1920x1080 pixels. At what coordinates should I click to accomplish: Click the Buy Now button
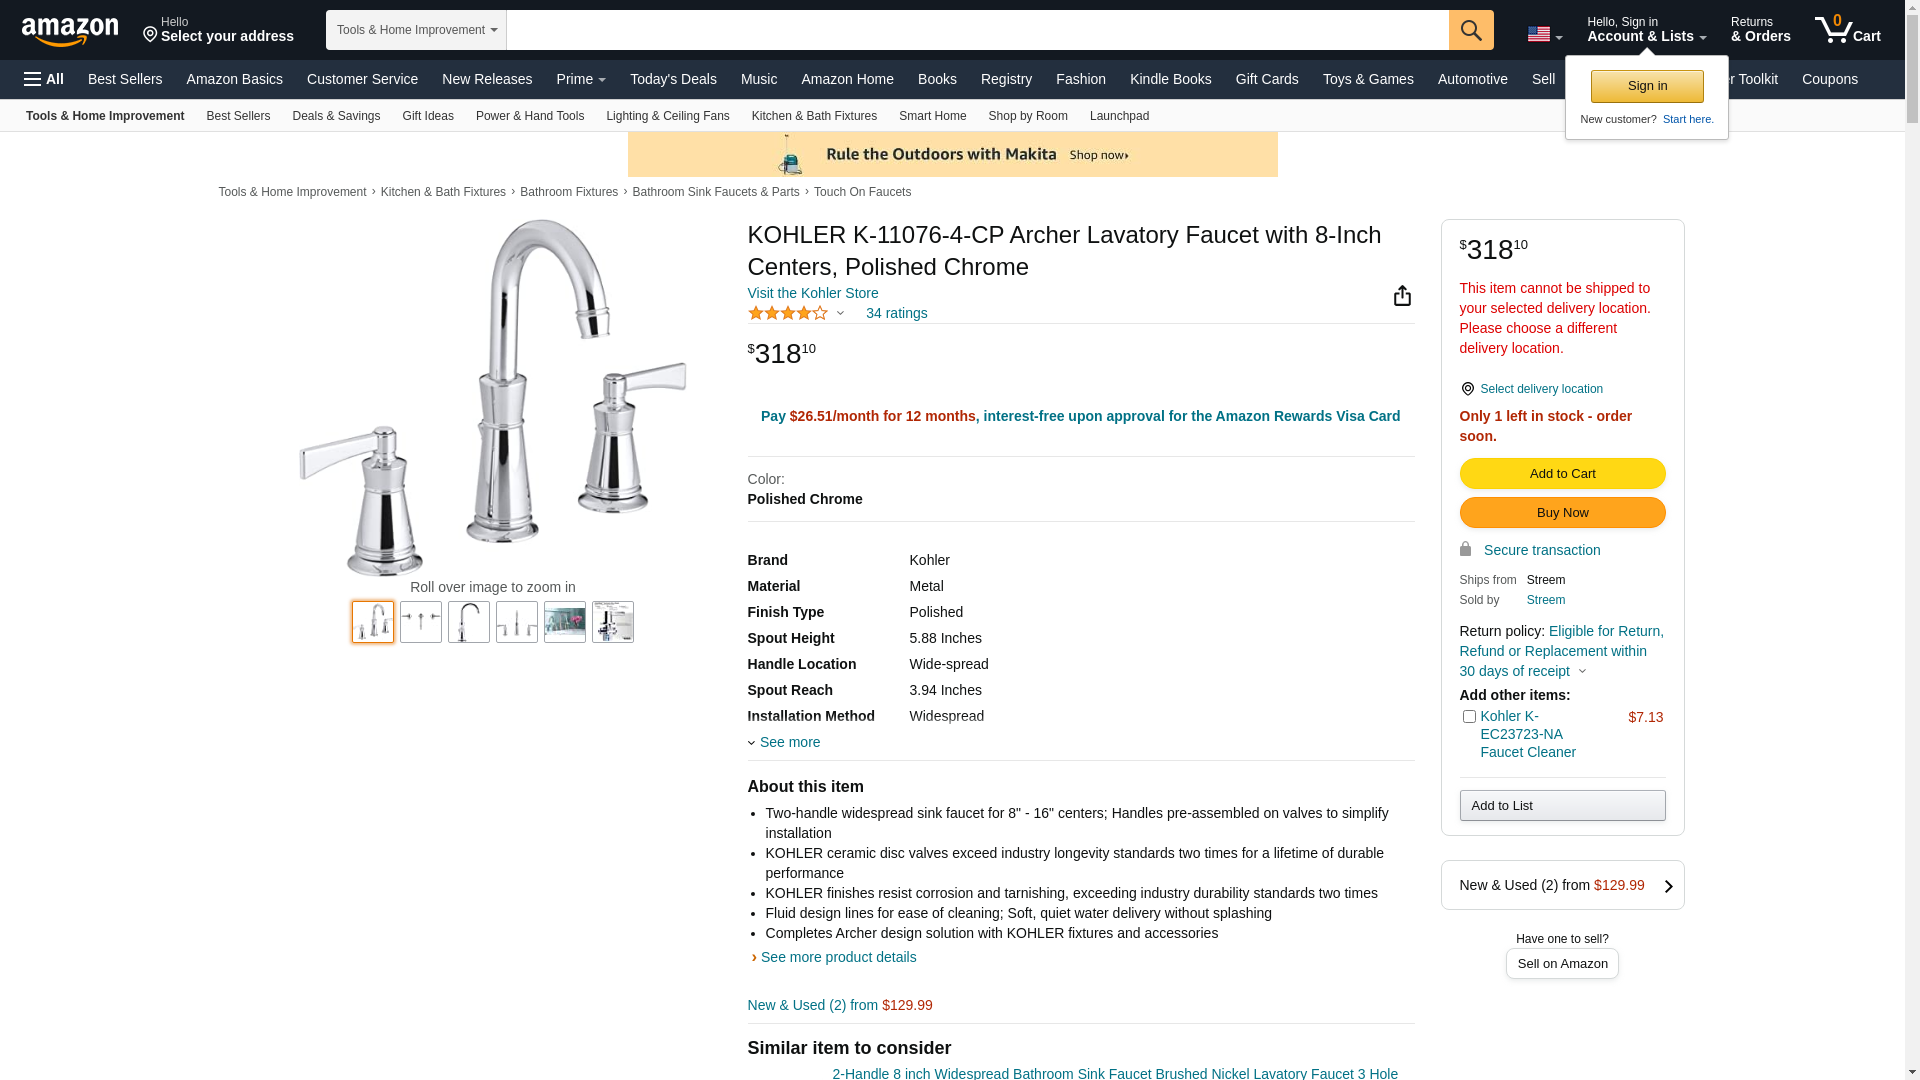(x=1562, y=513)
